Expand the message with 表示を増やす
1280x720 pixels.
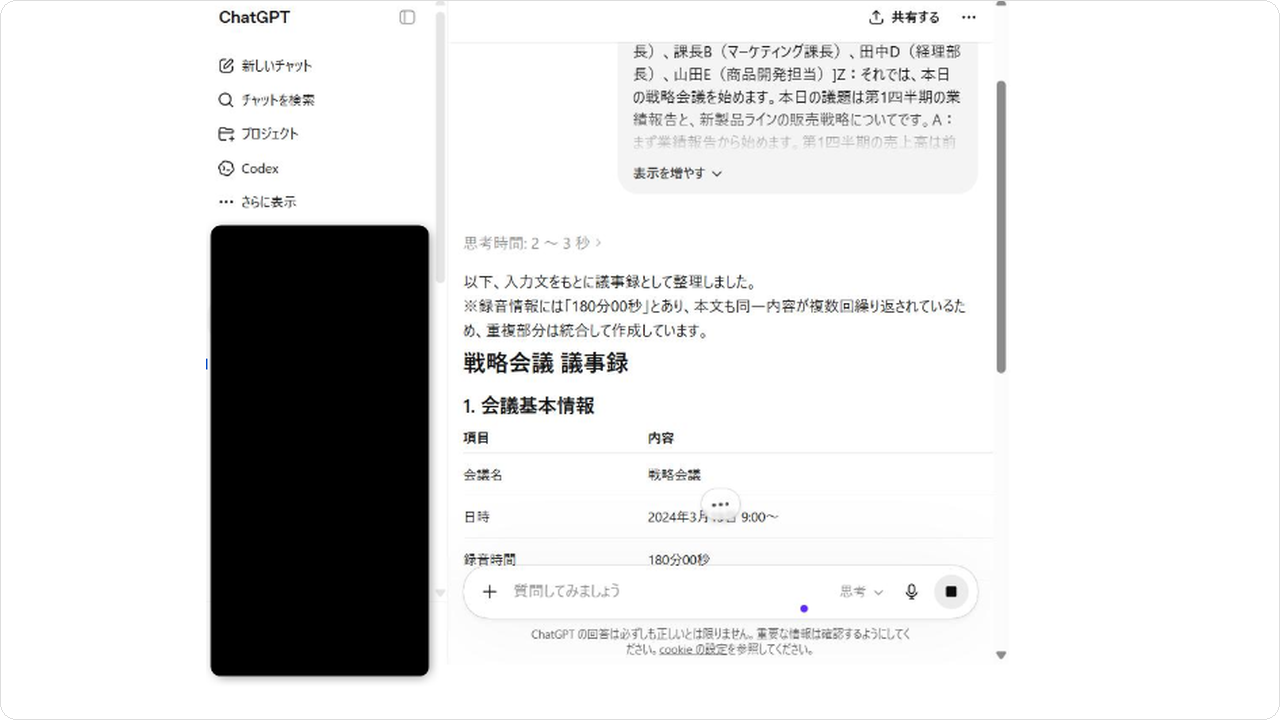pos(677,173)
